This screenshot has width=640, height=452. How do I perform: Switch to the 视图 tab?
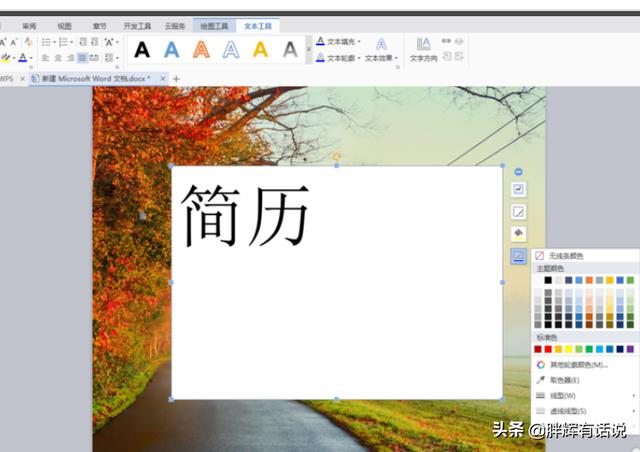[x=64, y=26]
